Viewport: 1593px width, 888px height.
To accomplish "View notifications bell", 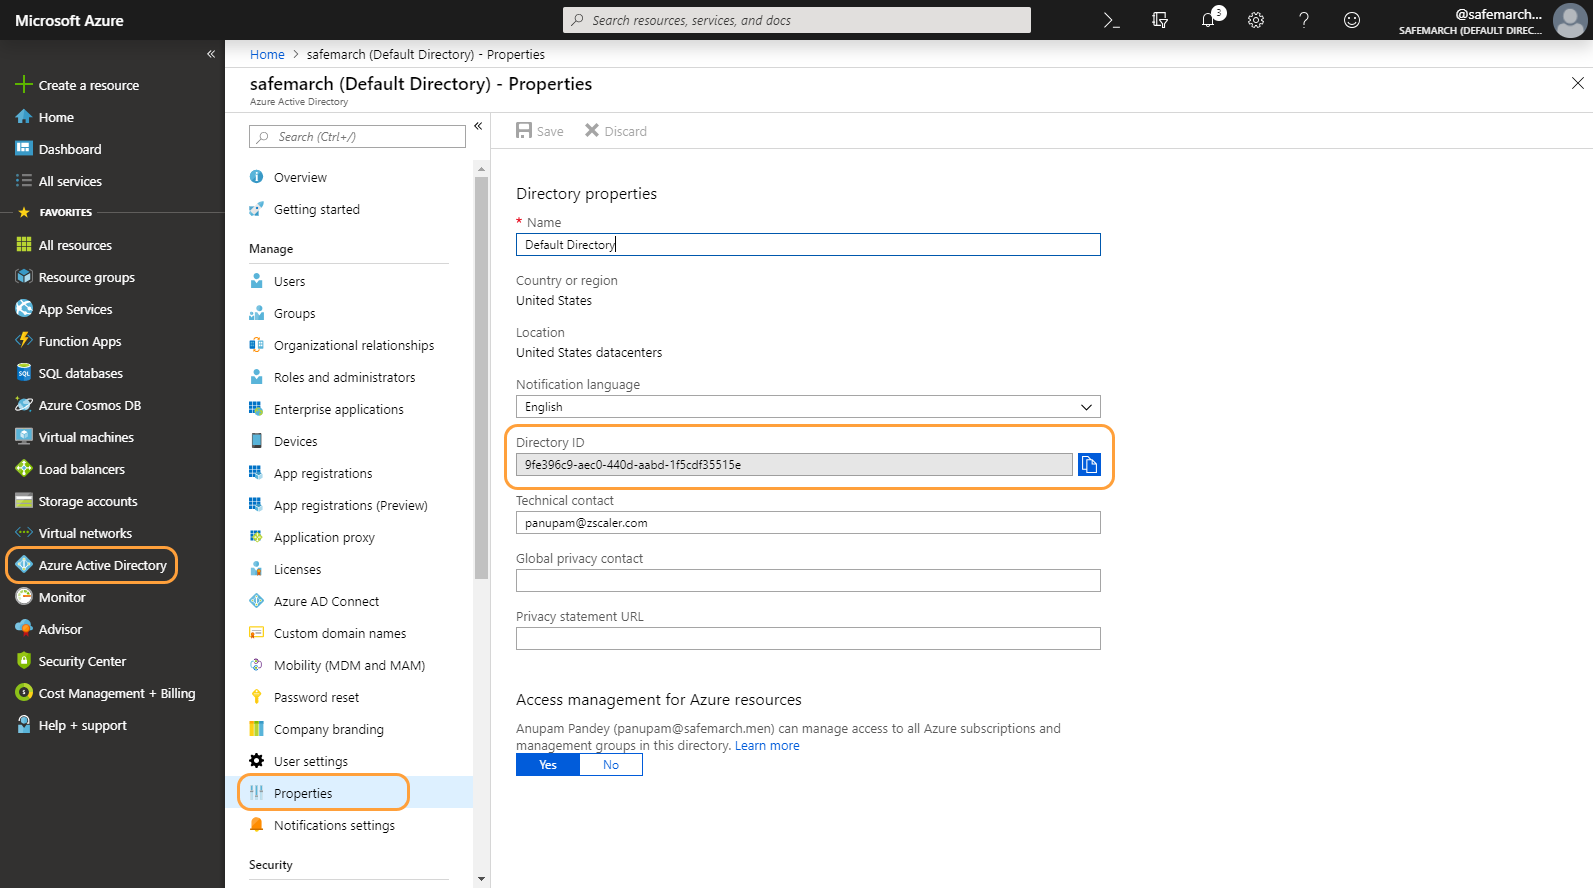I will [1209, 19].
